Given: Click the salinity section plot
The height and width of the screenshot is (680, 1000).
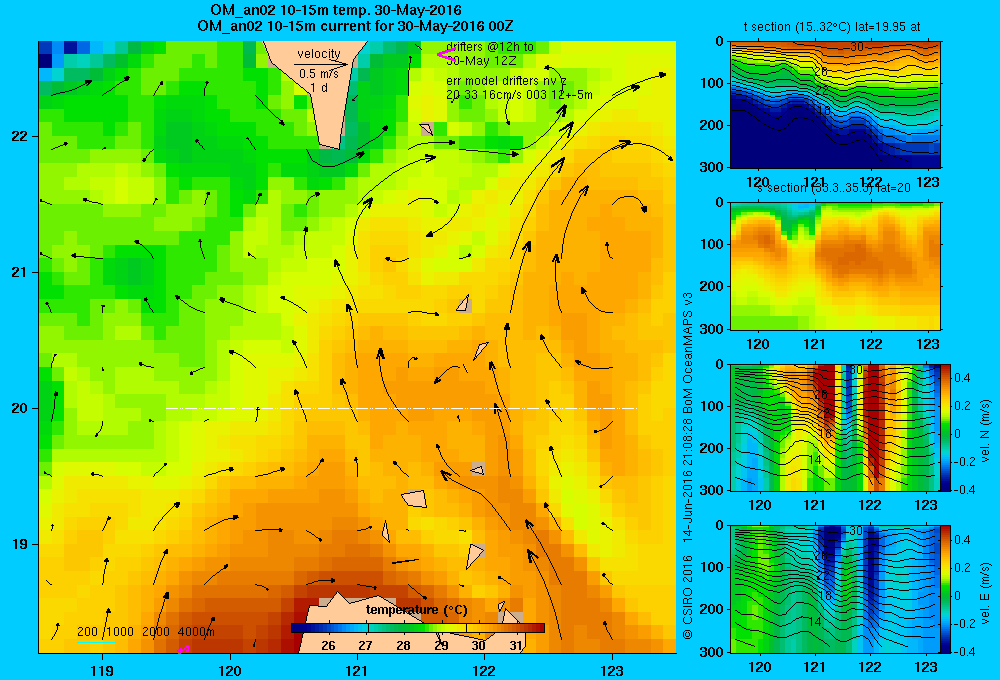Looking at the screenshot, I should pyautogui.click(x=835, y=266).
